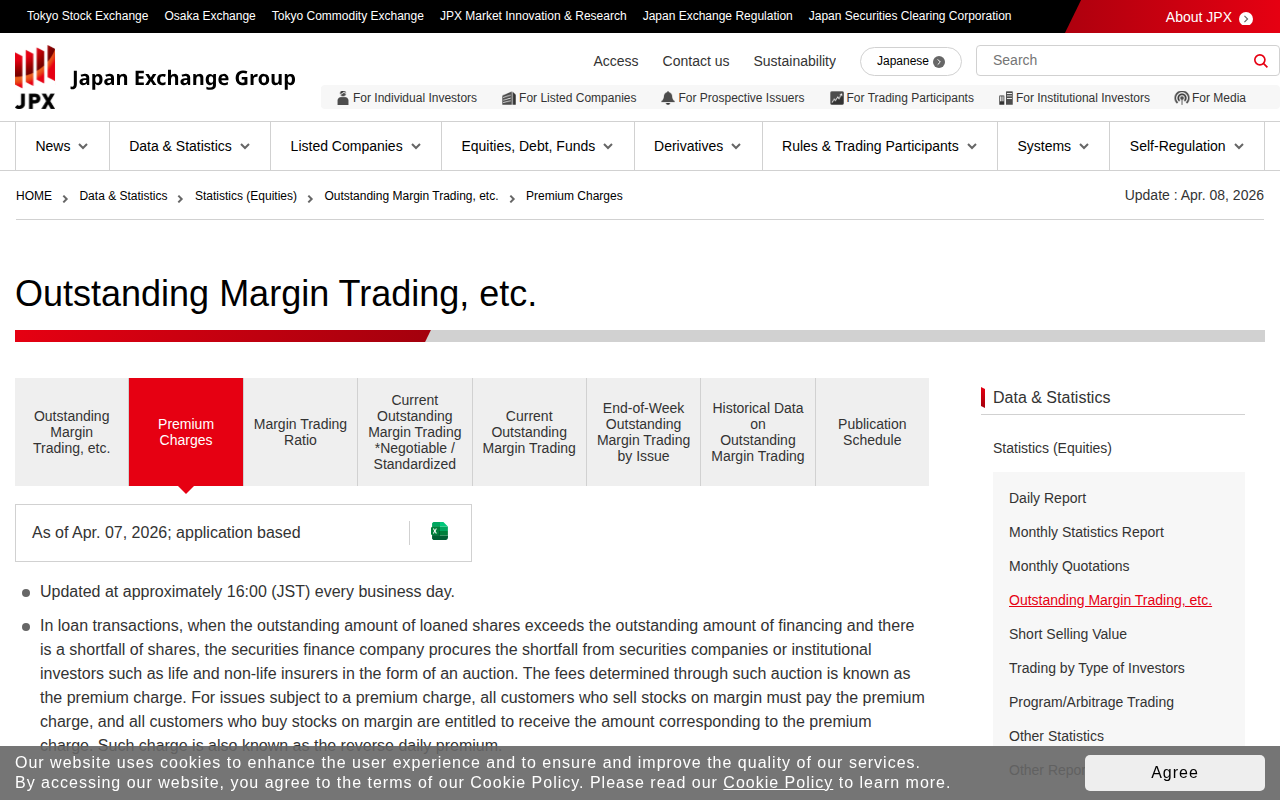Open the Sustainability link
Screen dimensions: 1280x800
(x=795, y=61)
